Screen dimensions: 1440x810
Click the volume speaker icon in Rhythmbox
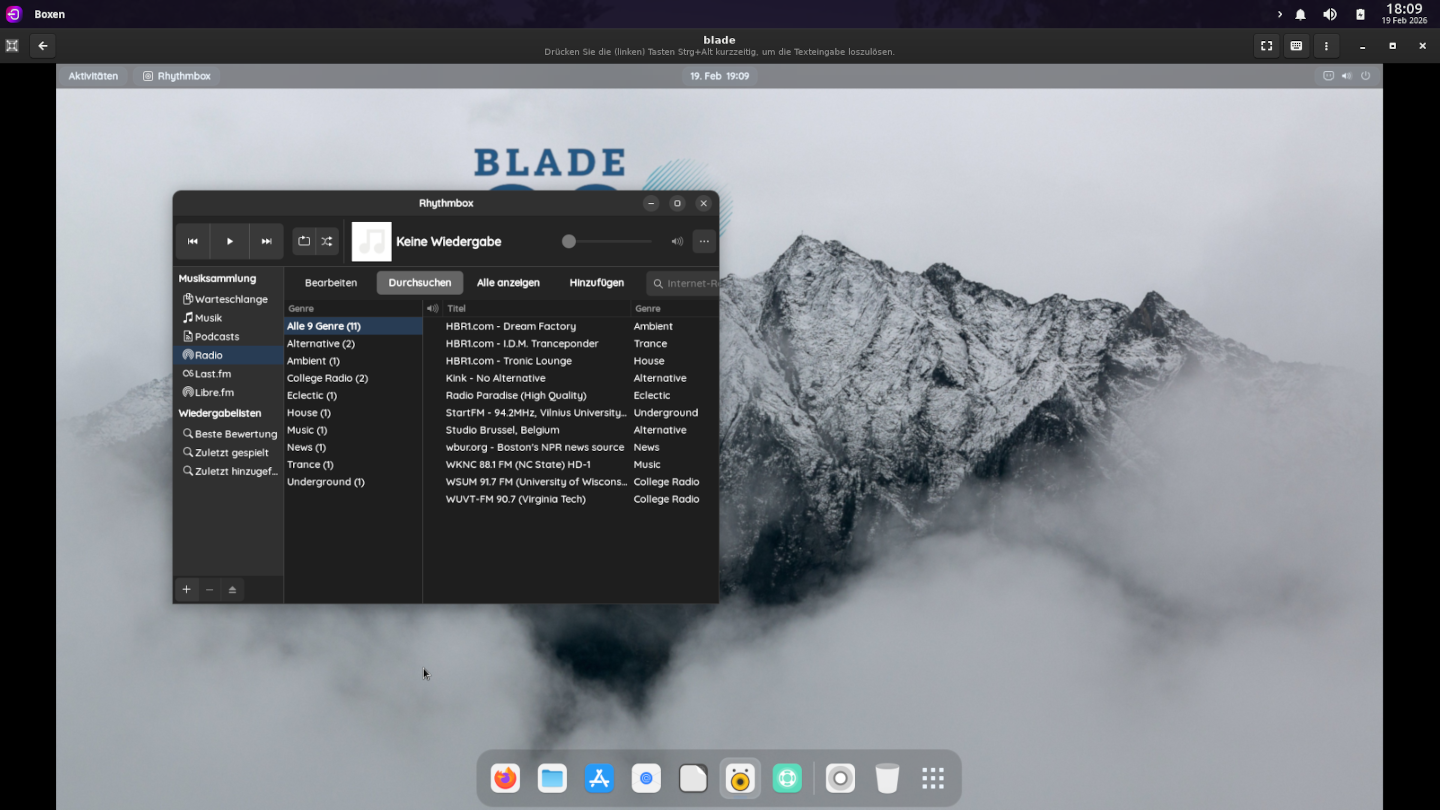point(677,241)
